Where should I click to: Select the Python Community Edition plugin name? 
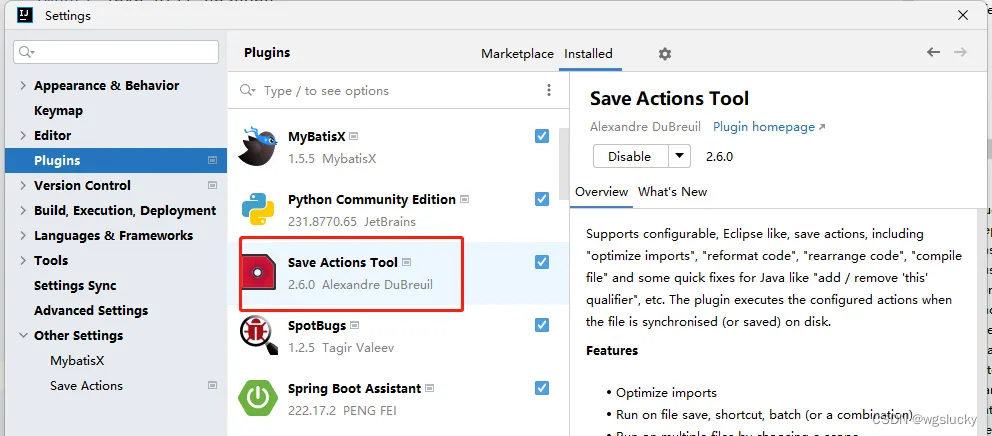point(372,199)
